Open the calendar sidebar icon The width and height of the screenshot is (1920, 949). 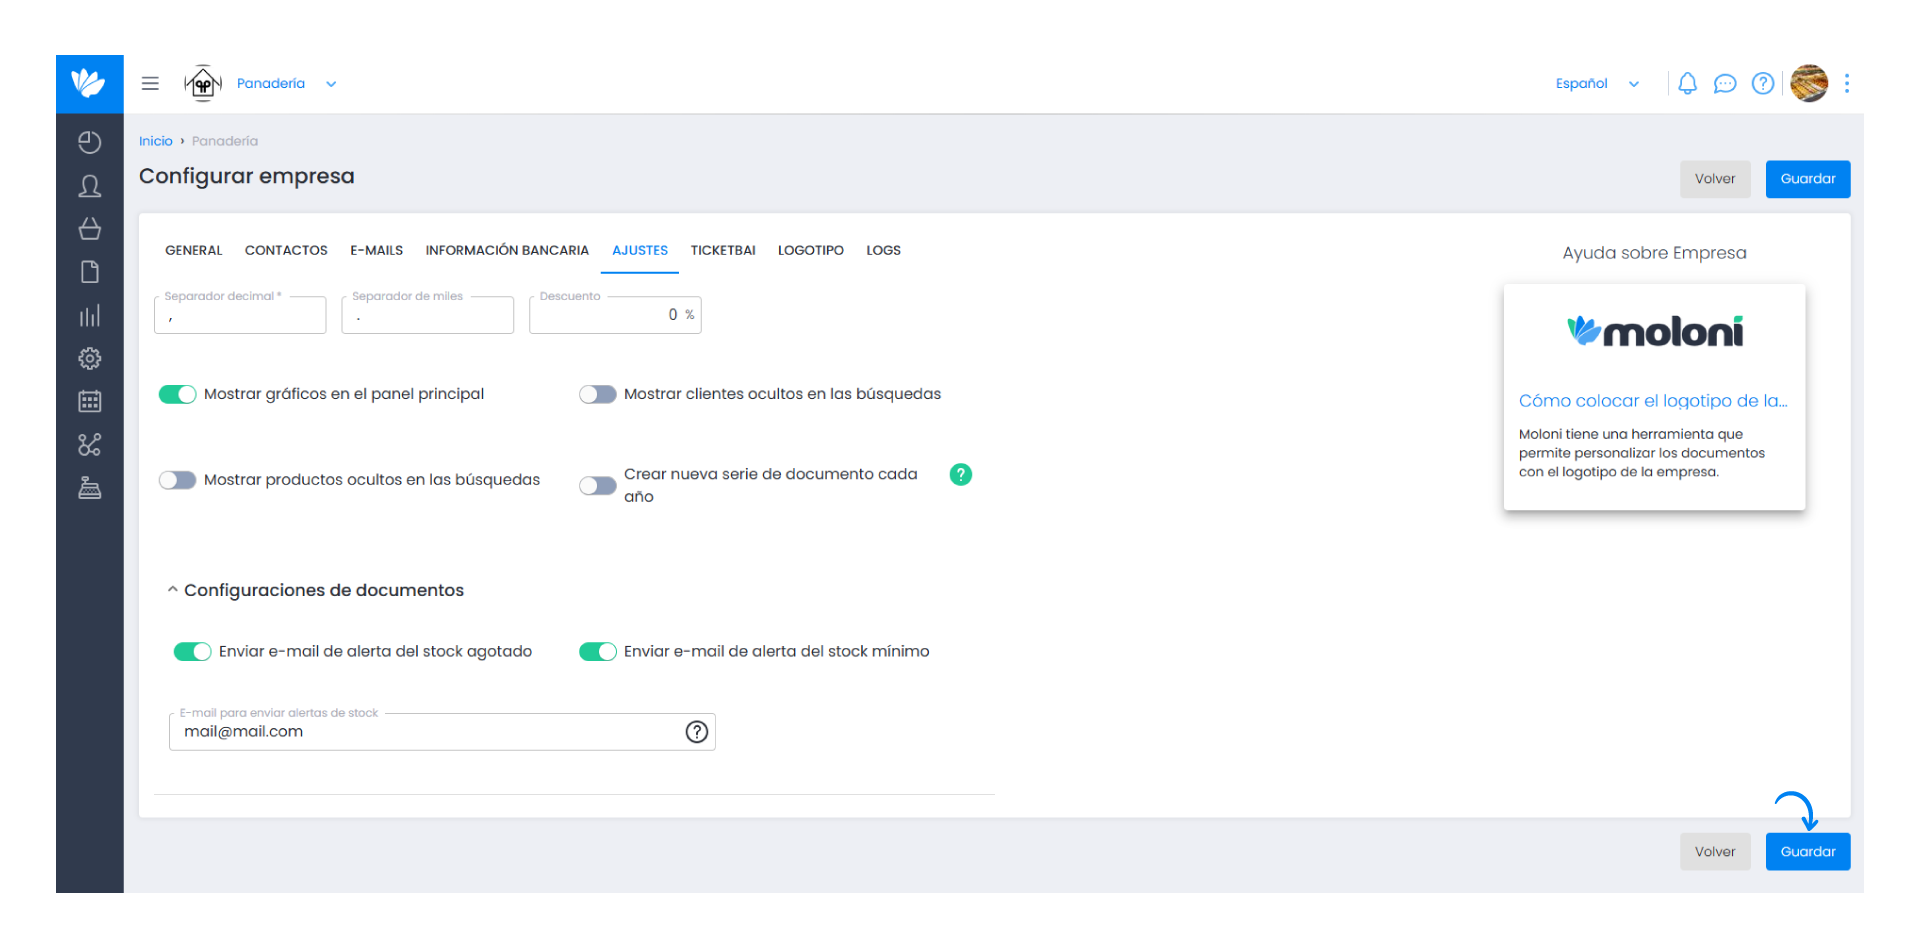tap(90, 402)
